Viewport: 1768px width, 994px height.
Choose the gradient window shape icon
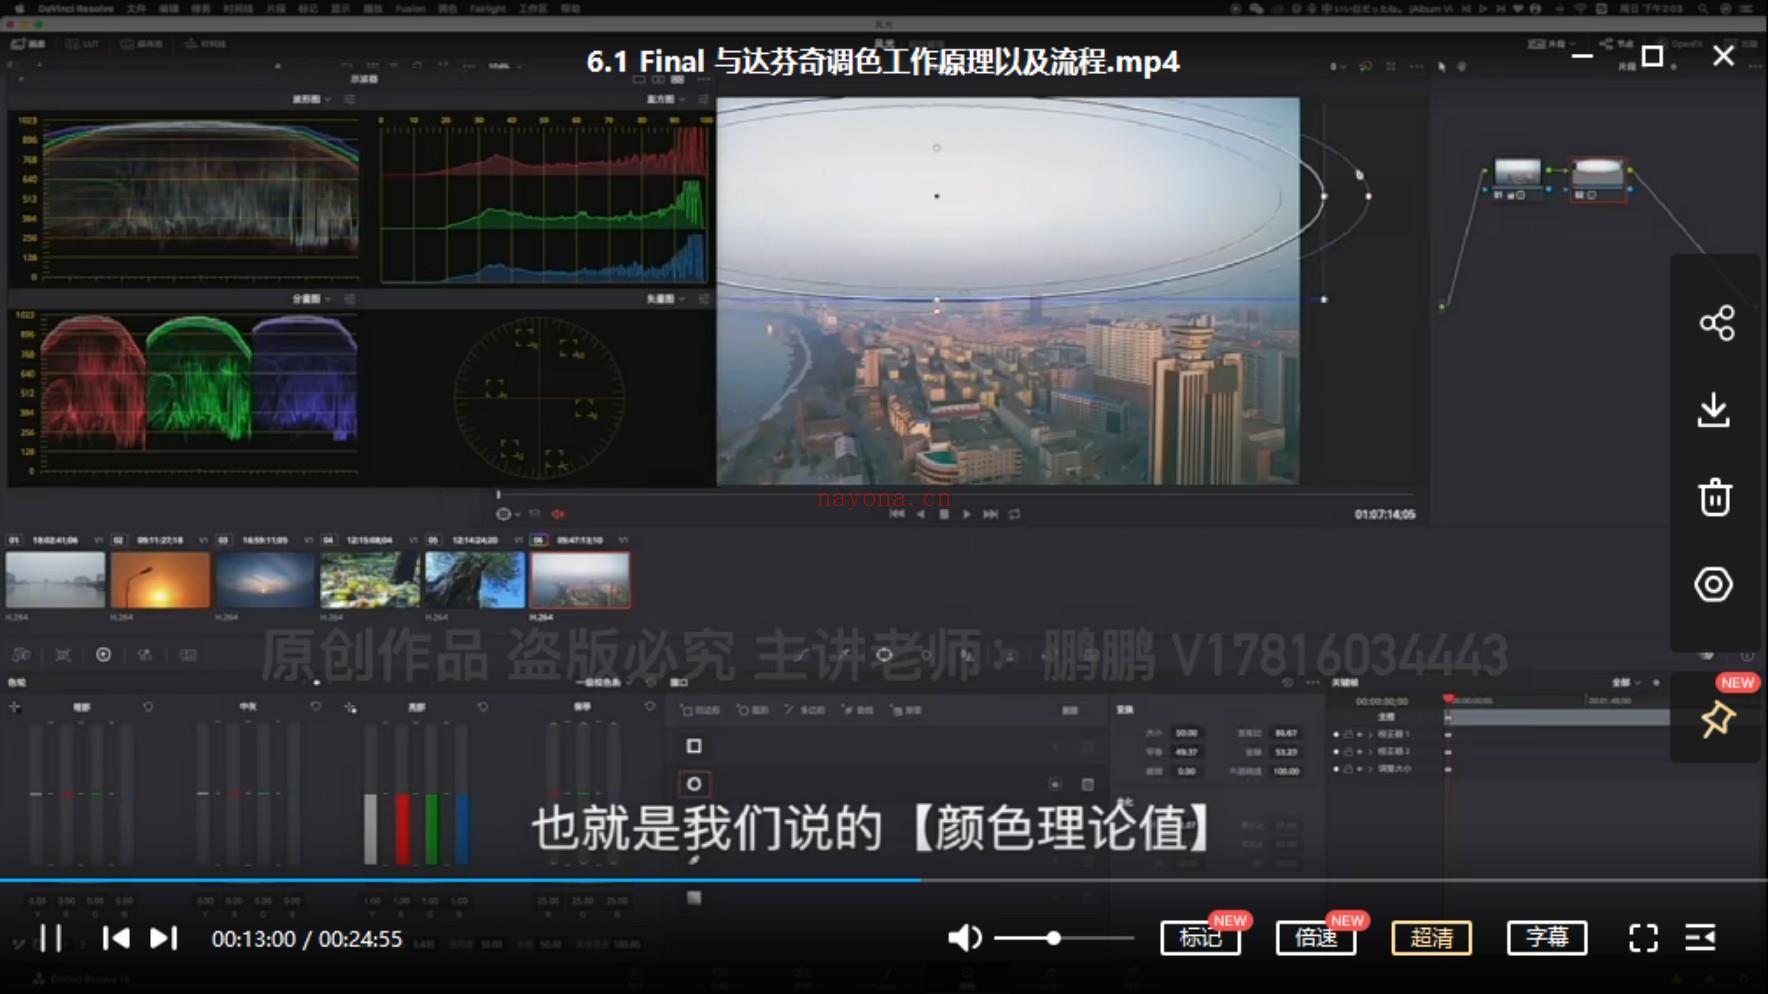[x=694, y=897]
